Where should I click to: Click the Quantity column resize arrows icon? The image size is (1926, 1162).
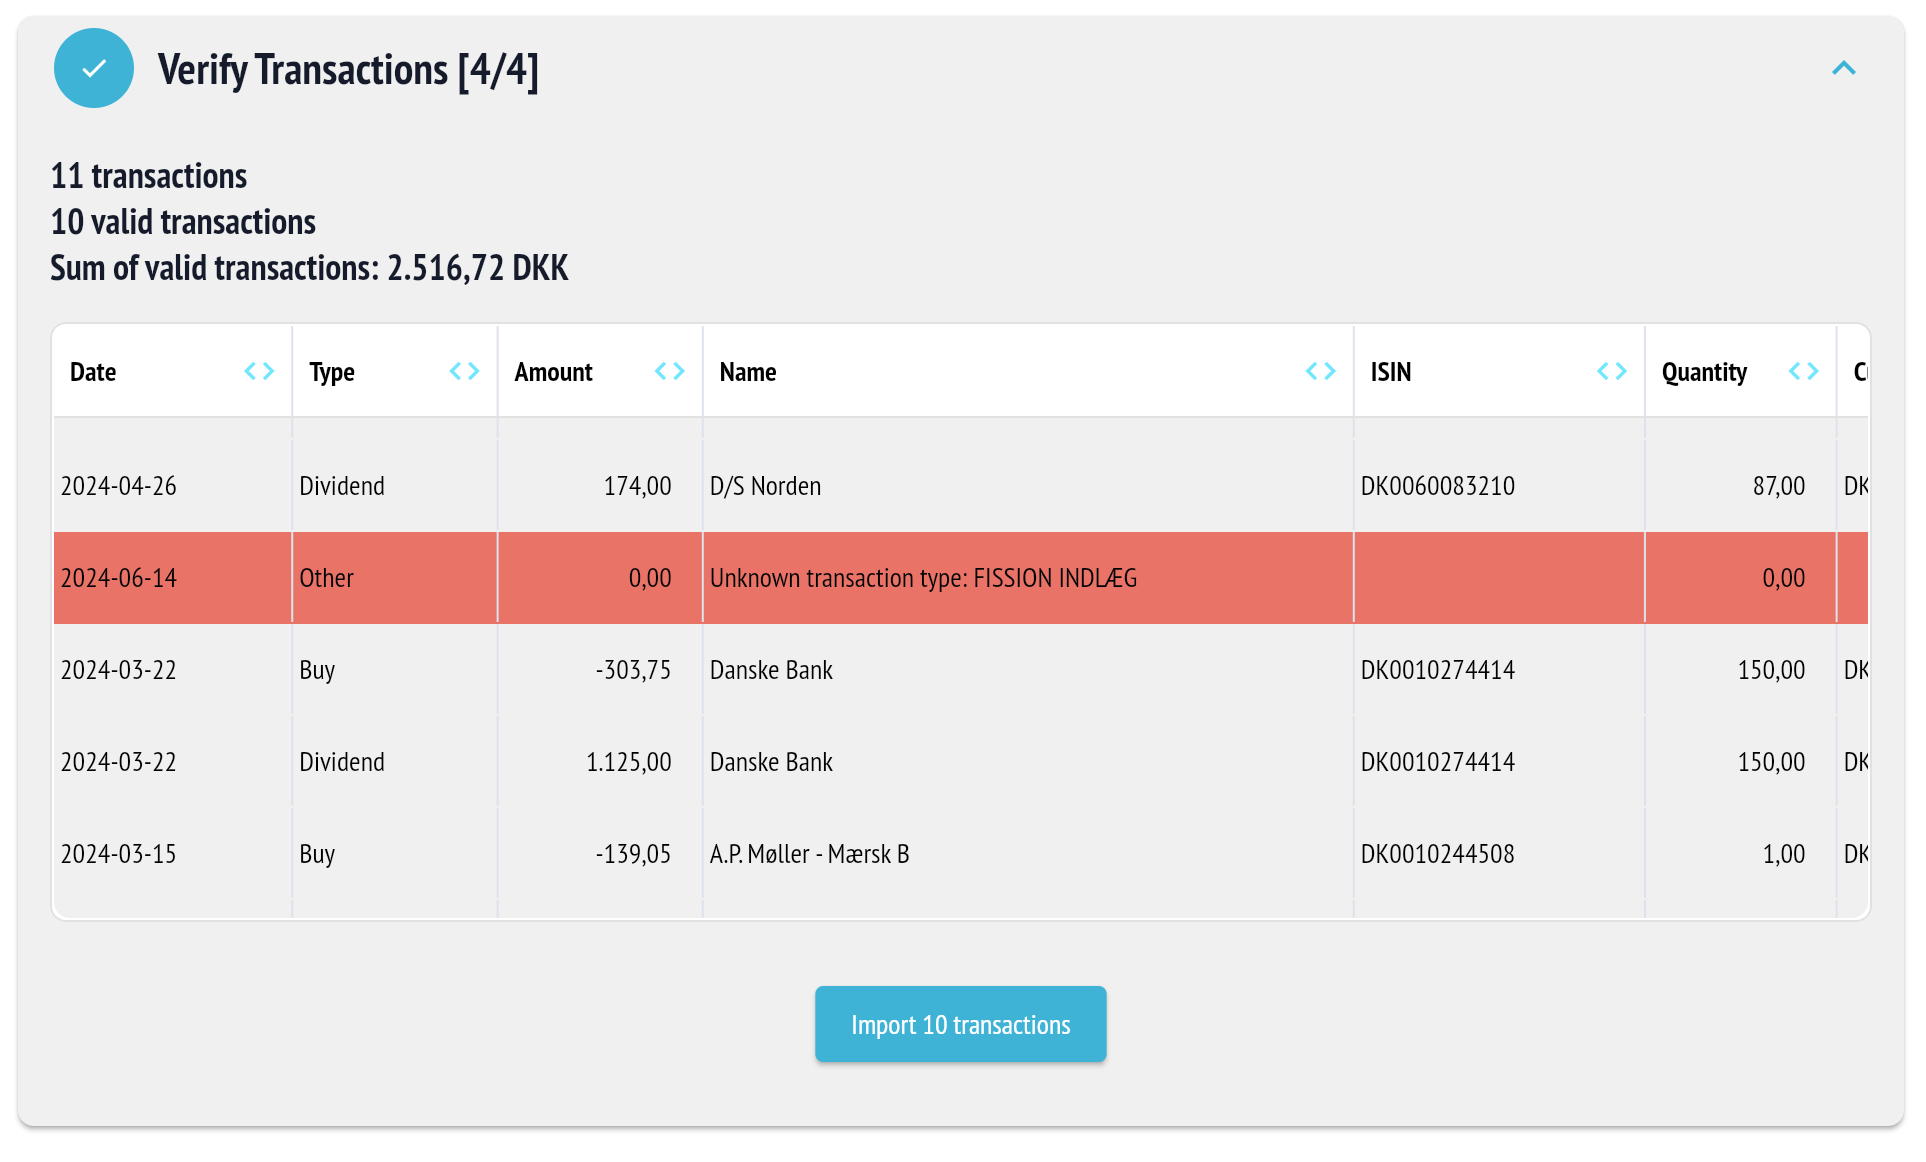(1803, 372)
